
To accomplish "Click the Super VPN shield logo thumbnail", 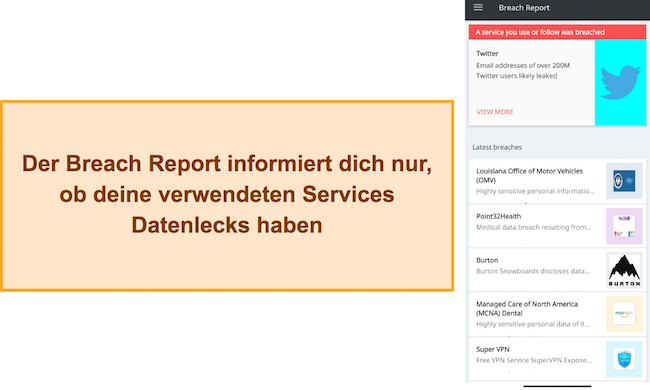I will tap(624, 359).
